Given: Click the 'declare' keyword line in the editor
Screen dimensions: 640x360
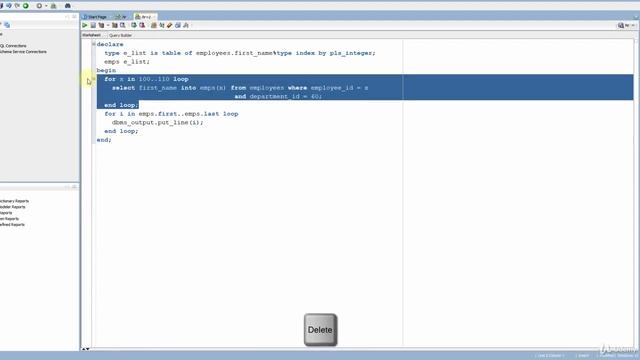Looking at the screenshot, I should click(110, 44).
